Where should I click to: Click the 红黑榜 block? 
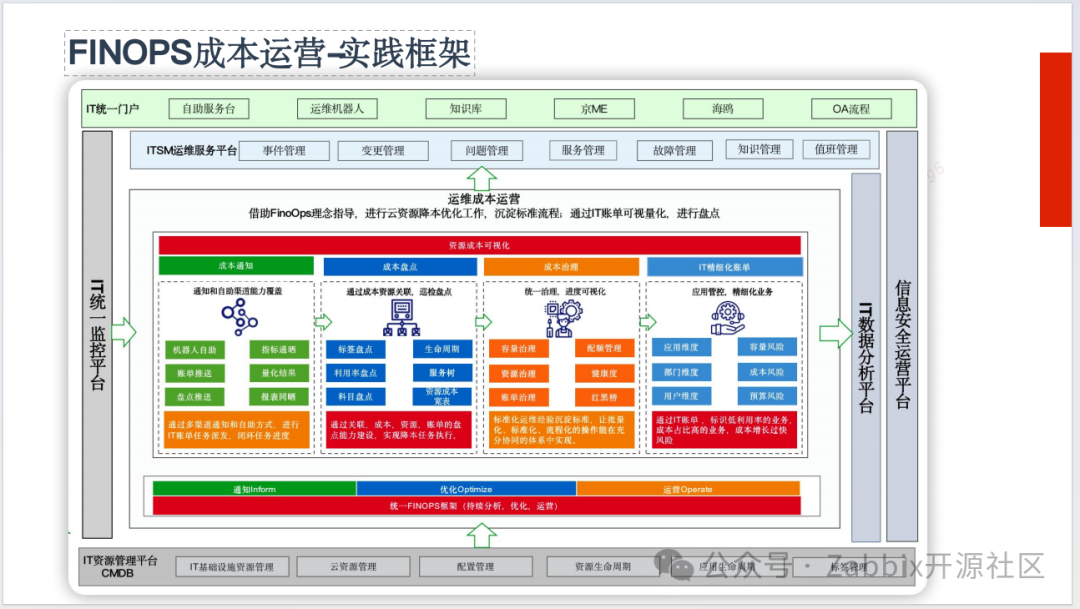click(x=604, y=398)
